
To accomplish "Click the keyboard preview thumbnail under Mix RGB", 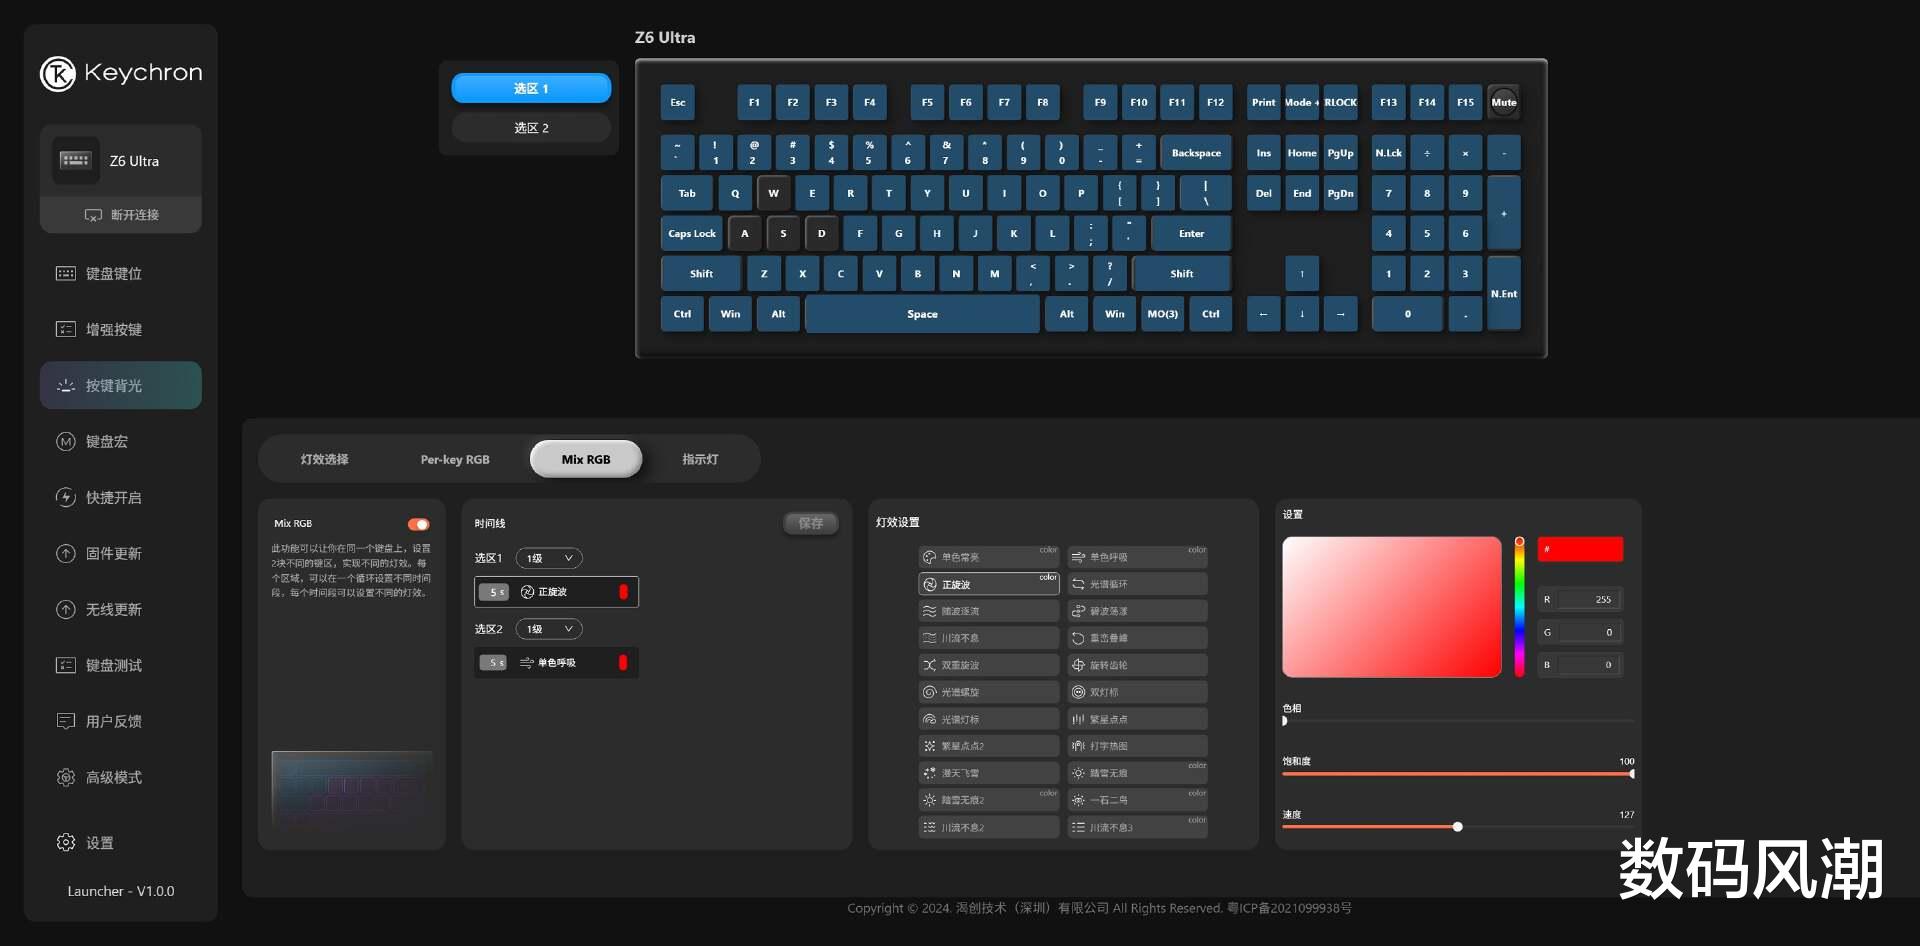I will [x=352, y=791].
